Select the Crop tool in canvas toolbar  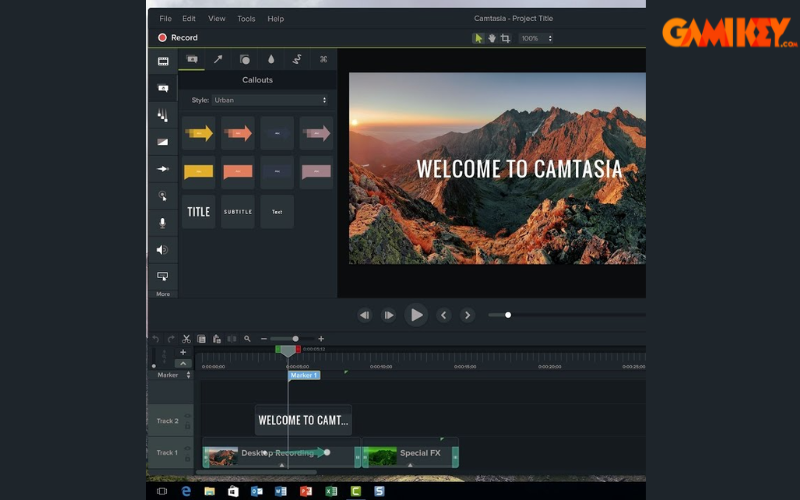(505, 38)
